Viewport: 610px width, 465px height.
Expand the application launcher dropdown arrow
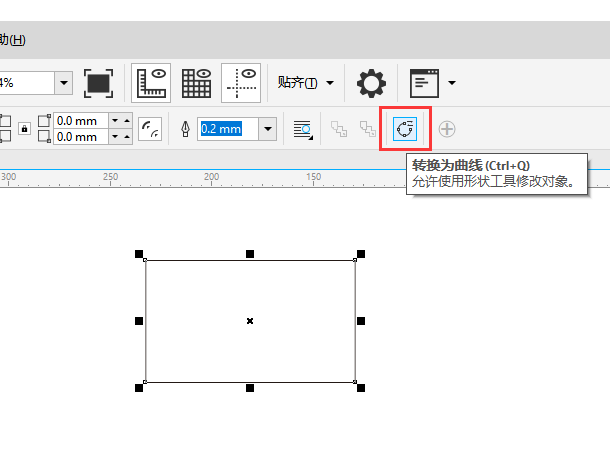[x=452, y=83]
